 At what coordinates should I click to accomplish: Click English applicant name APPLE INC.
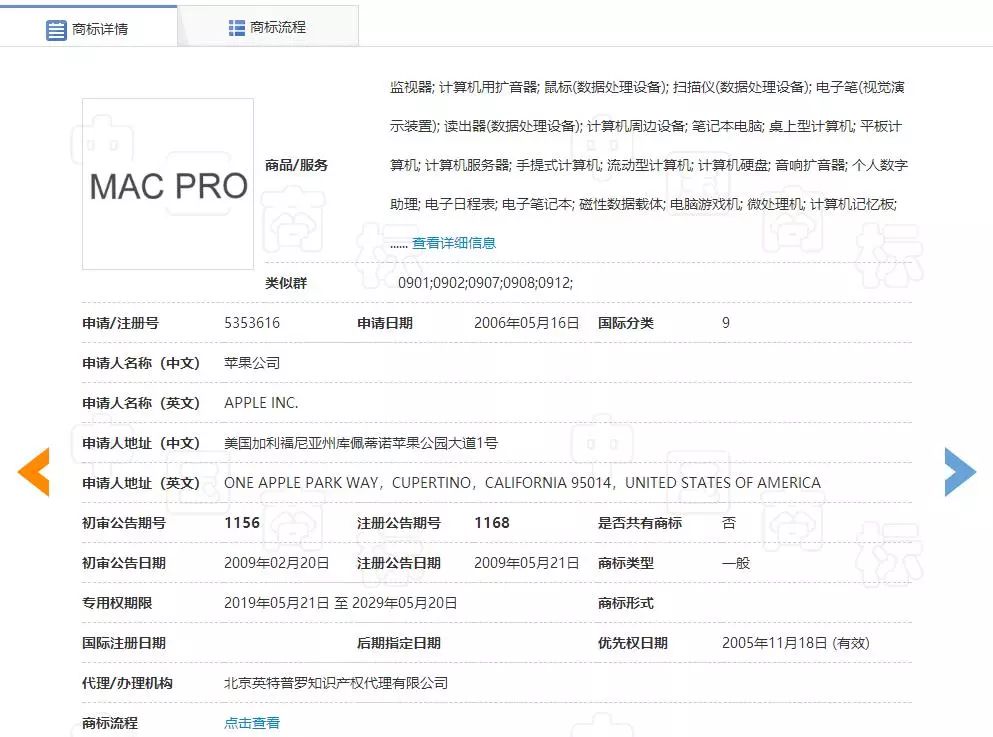261,403
